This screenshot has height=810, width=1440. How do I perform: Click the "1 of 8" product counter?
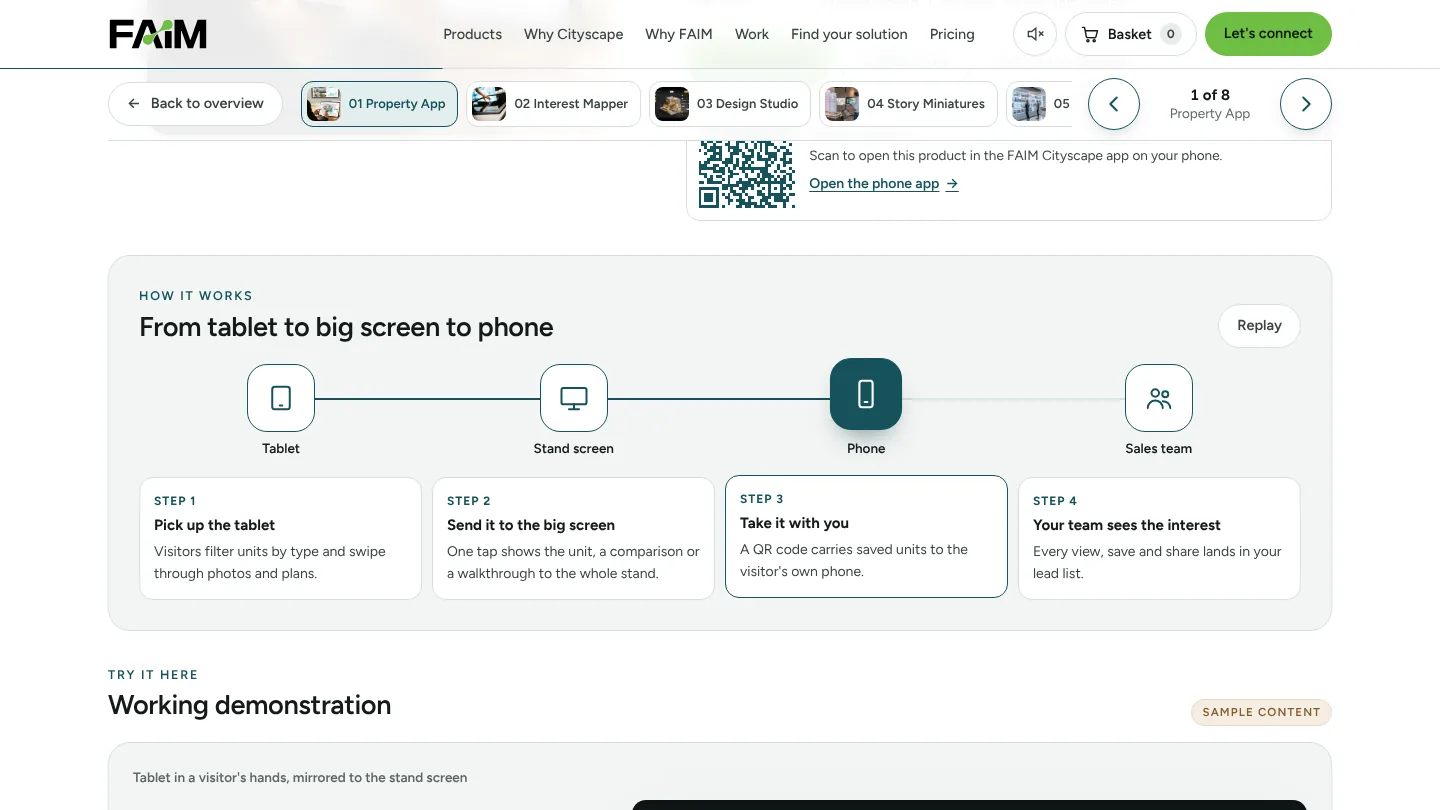[1210, 95]
